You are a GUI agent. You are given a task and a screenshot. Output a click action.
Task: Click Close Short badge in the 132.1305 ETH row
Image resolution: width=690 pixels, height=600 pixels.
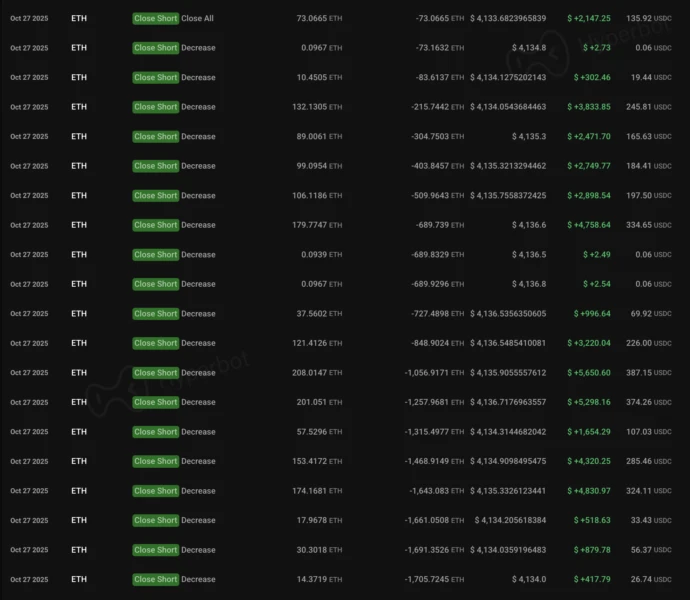pyautogui.click(x=155, y=107)
